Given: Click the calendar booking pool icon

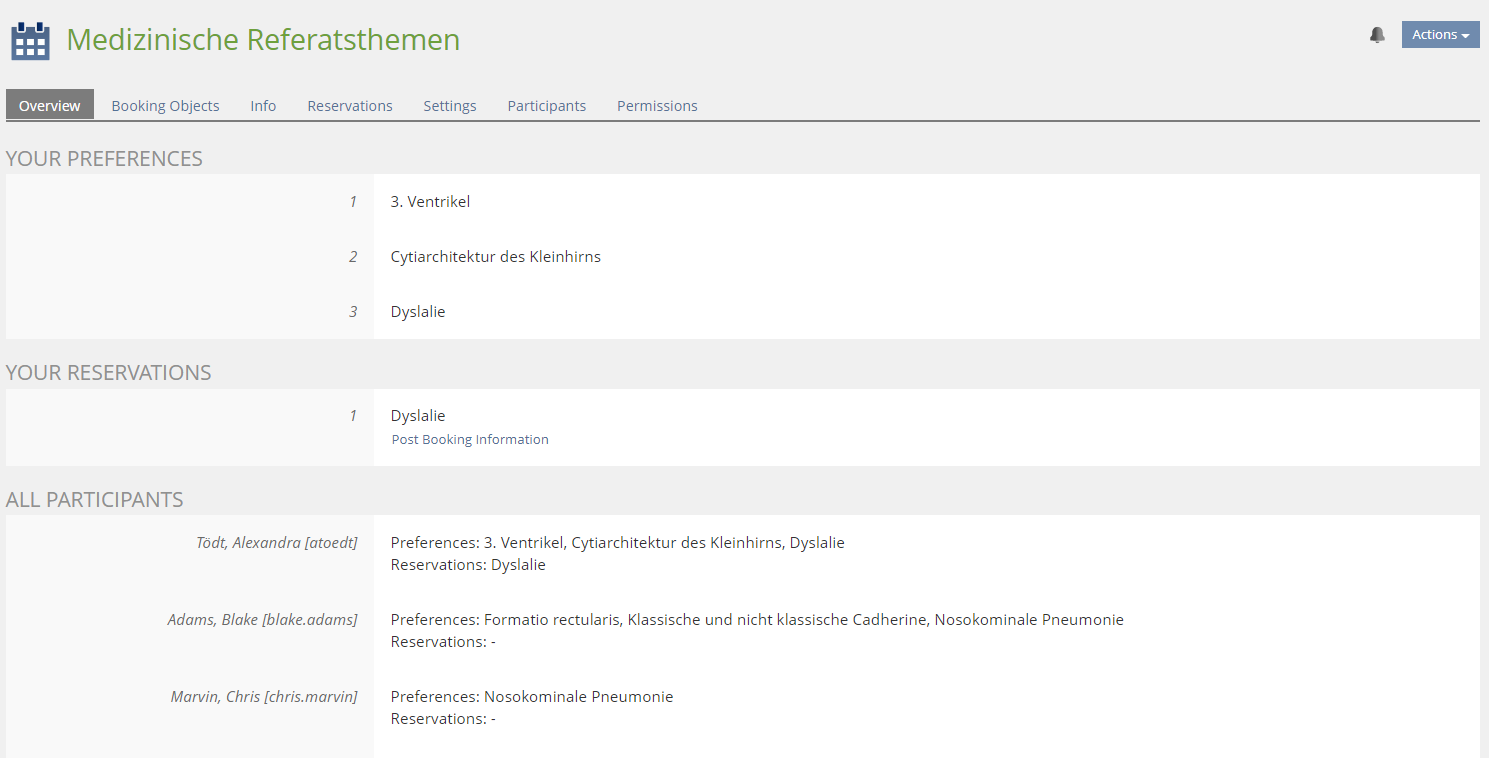Looking at the screenshot, I should coord(30,41).
